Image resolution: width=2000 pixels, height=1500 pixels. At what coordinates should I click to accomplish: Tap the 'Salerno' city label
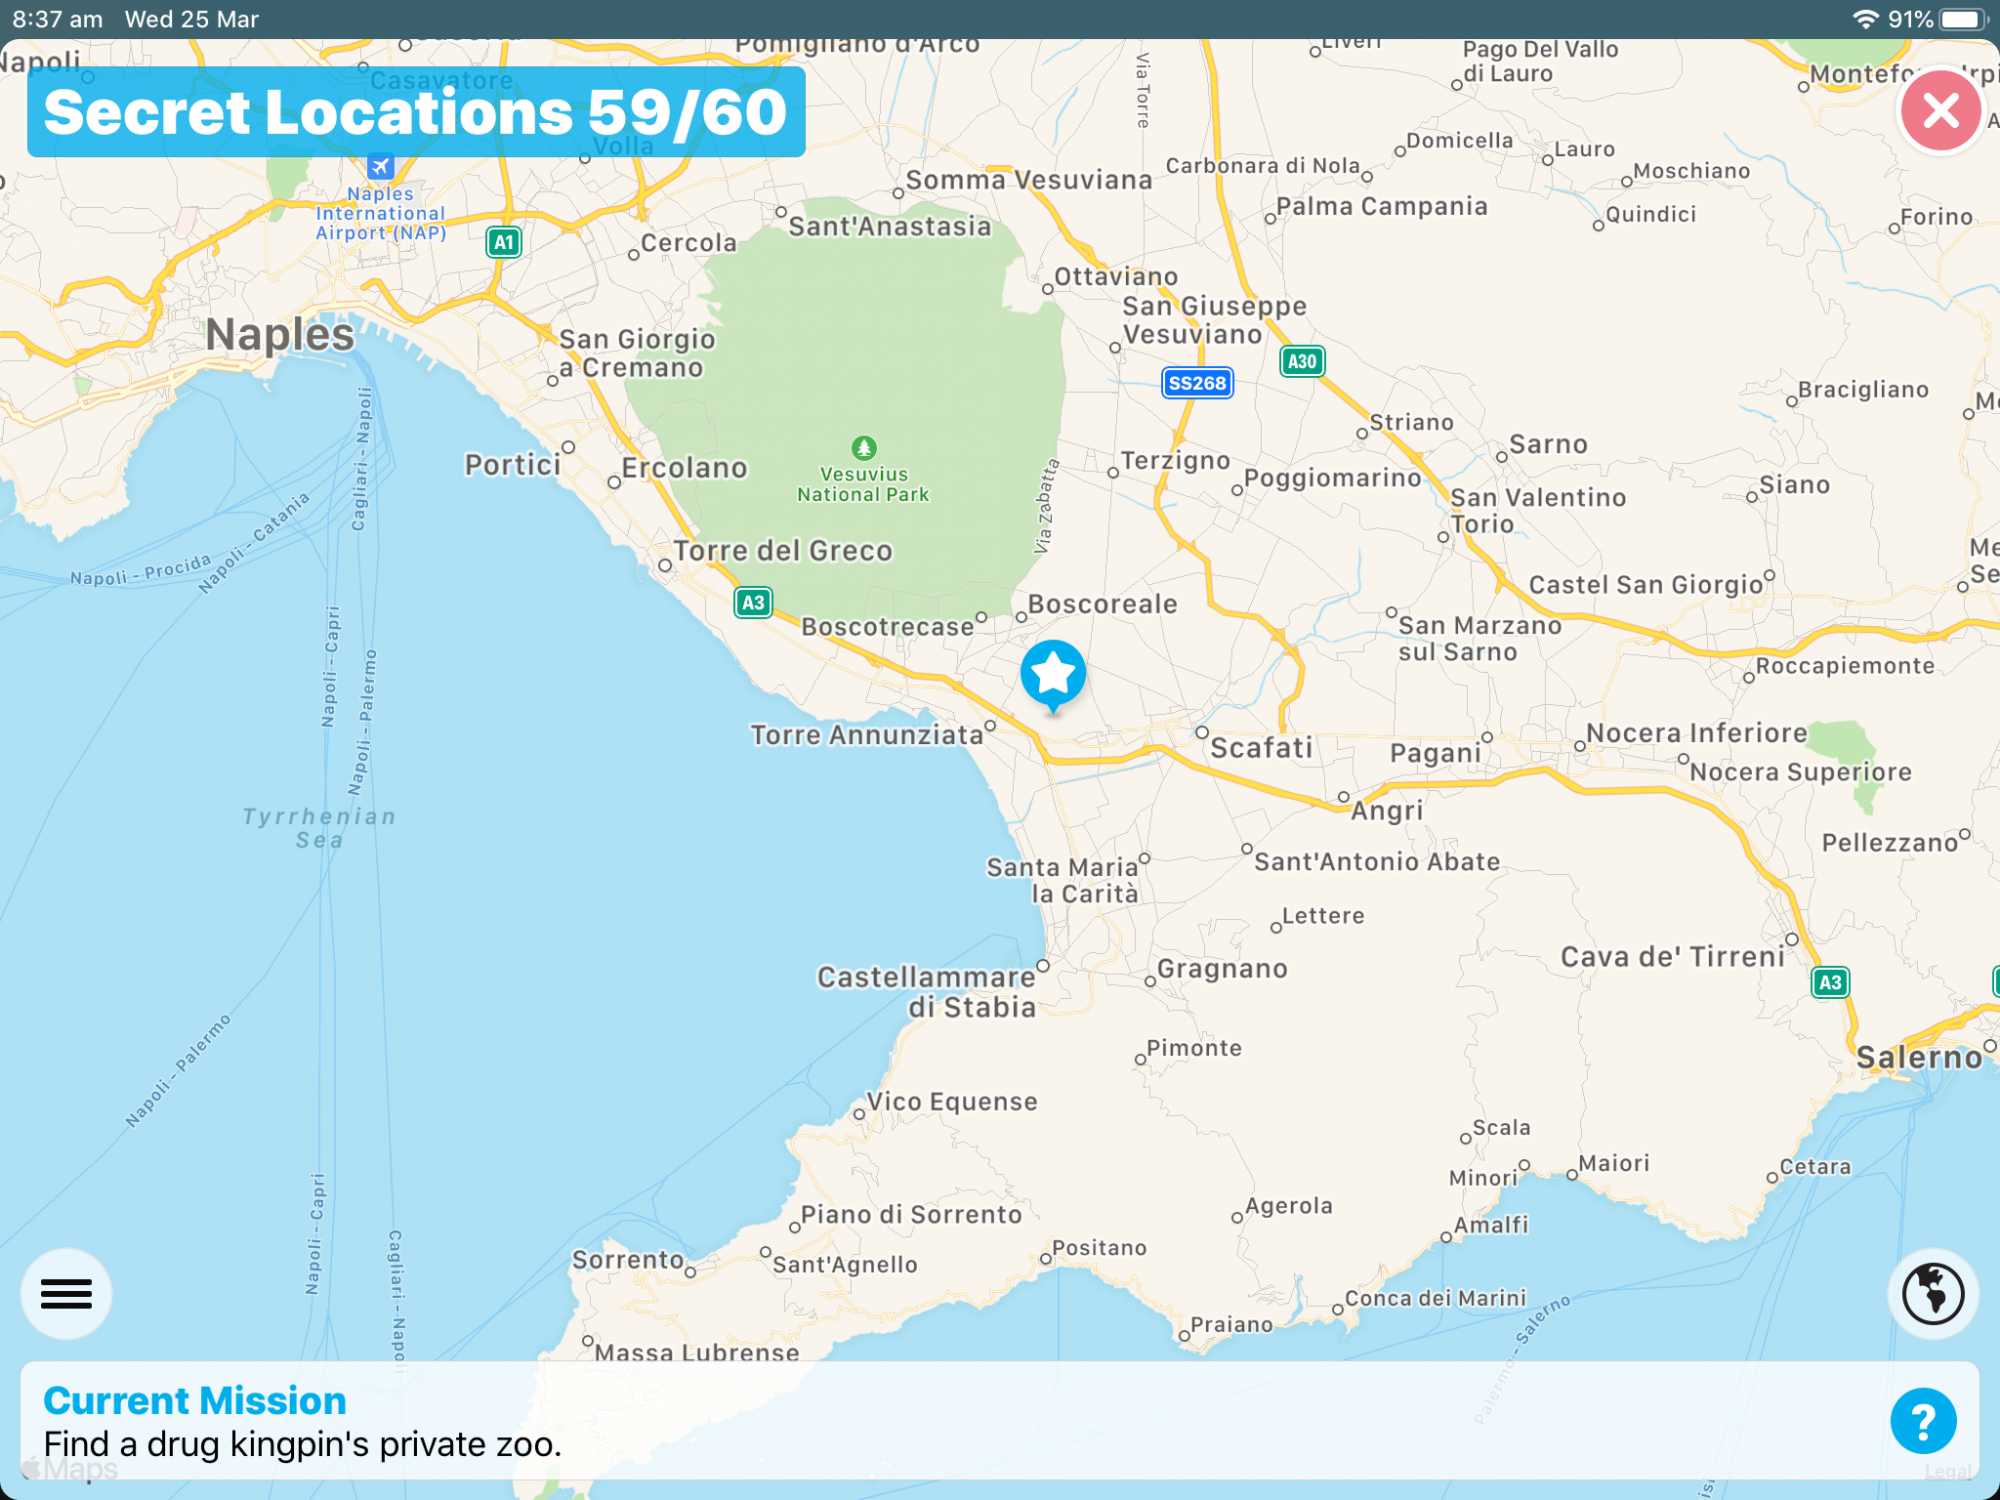[x=1919, y=1057]
